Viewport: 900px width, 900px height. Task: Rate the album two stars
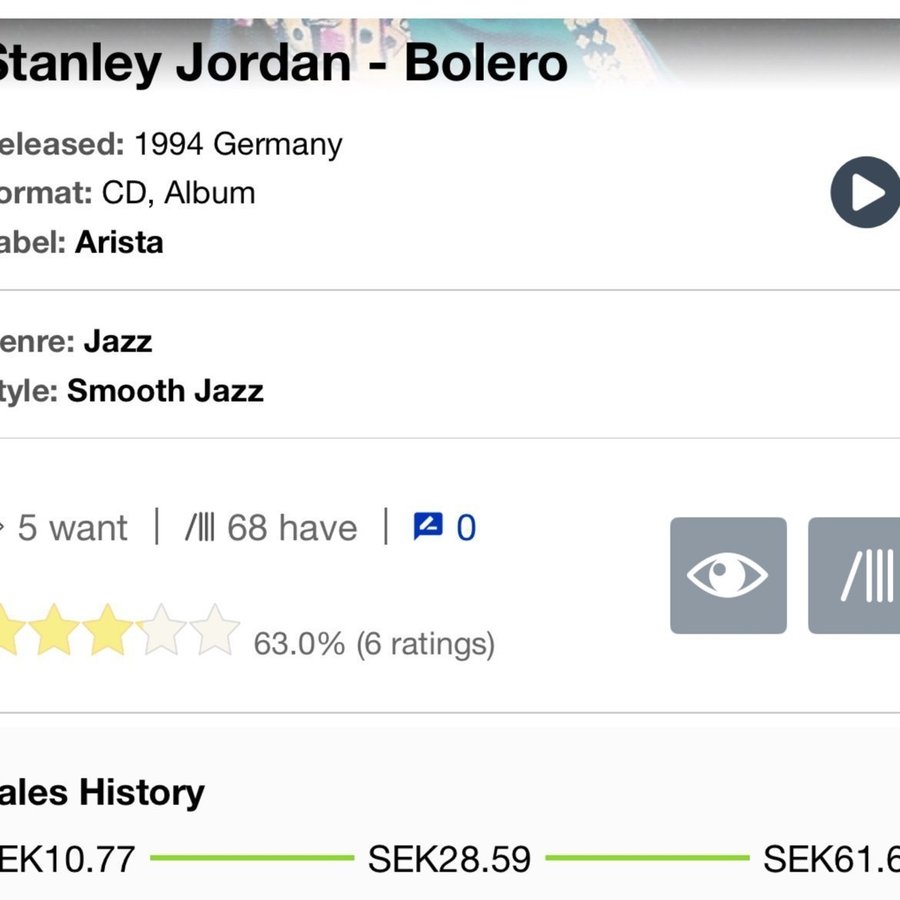tap(54, 632)
